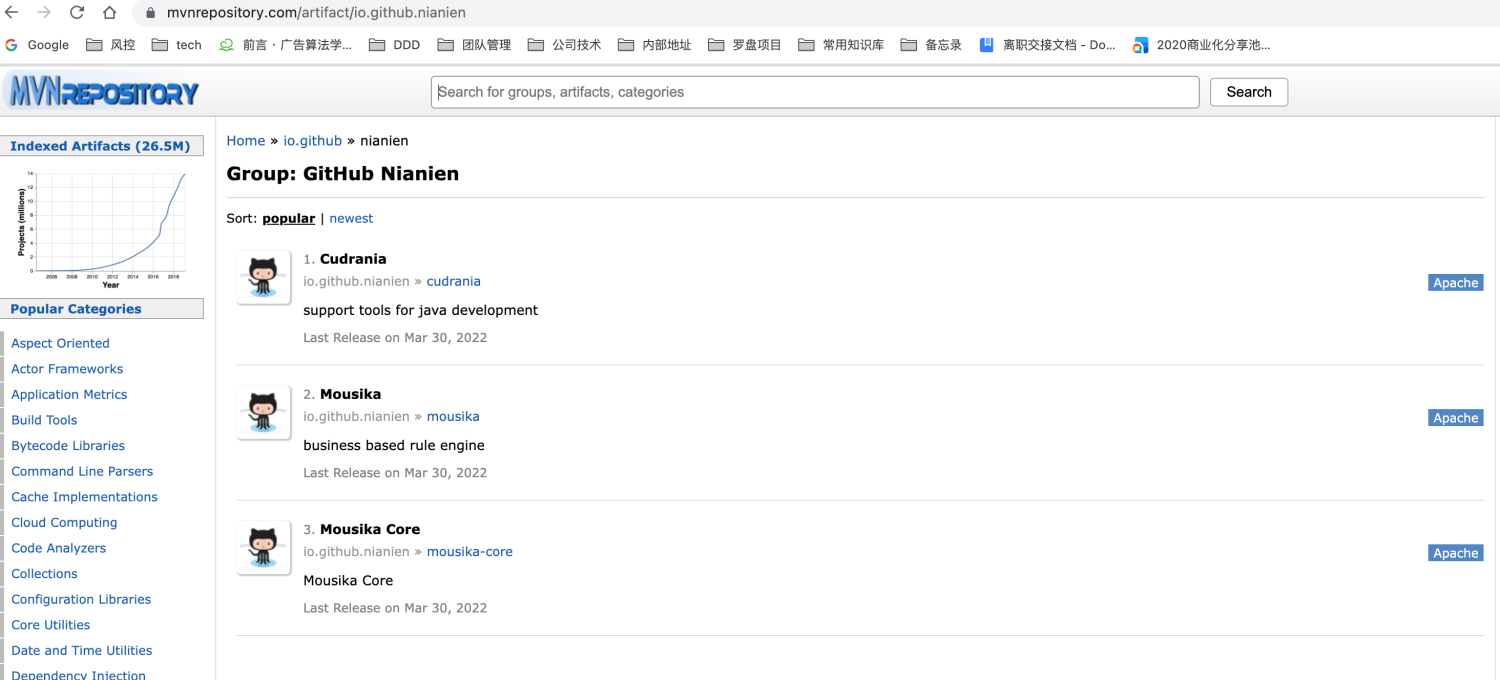
Task: Open the Google bookmark
Action: click(37, 45)
